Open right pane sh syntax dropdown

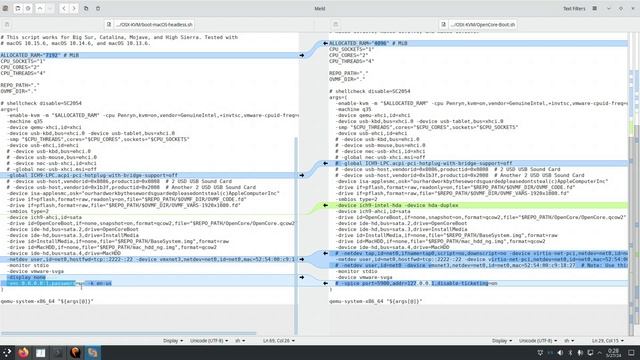coord(569,340)
